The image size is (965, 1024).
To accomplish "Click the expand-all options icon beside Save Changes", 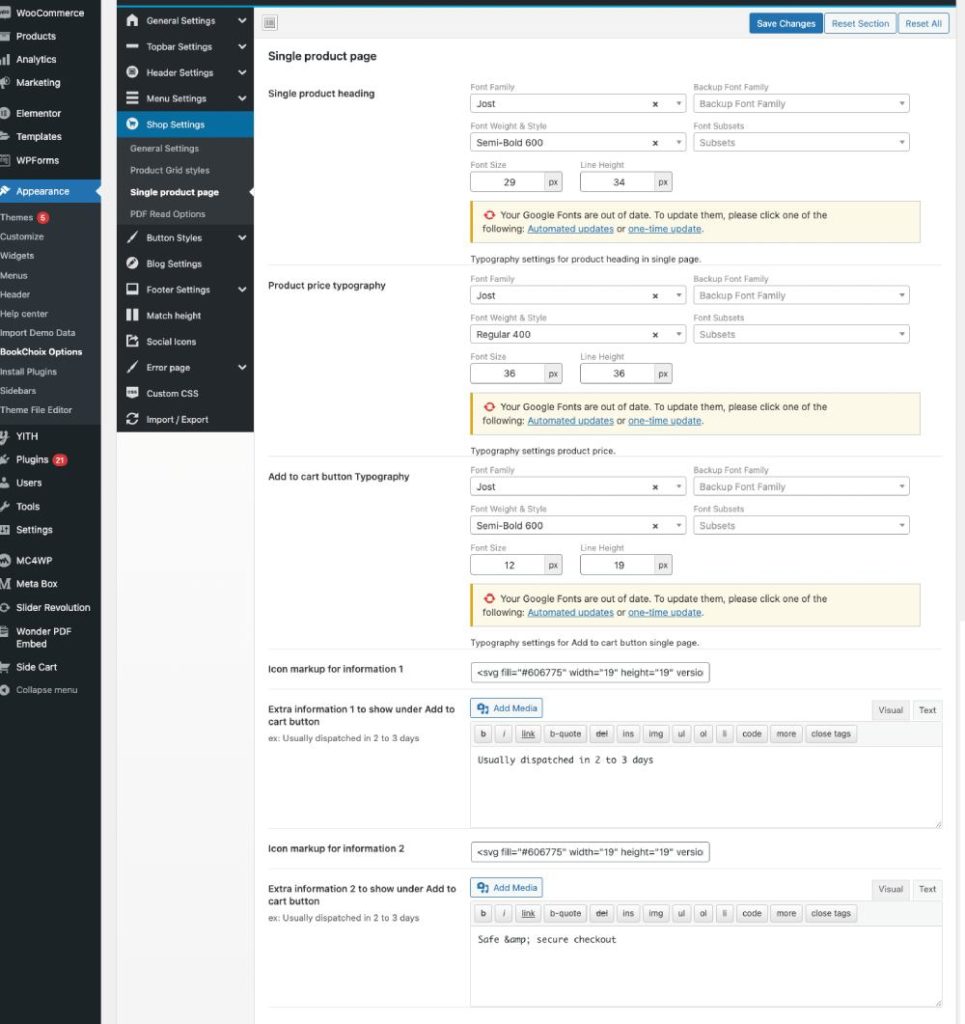I will [270, 23].
